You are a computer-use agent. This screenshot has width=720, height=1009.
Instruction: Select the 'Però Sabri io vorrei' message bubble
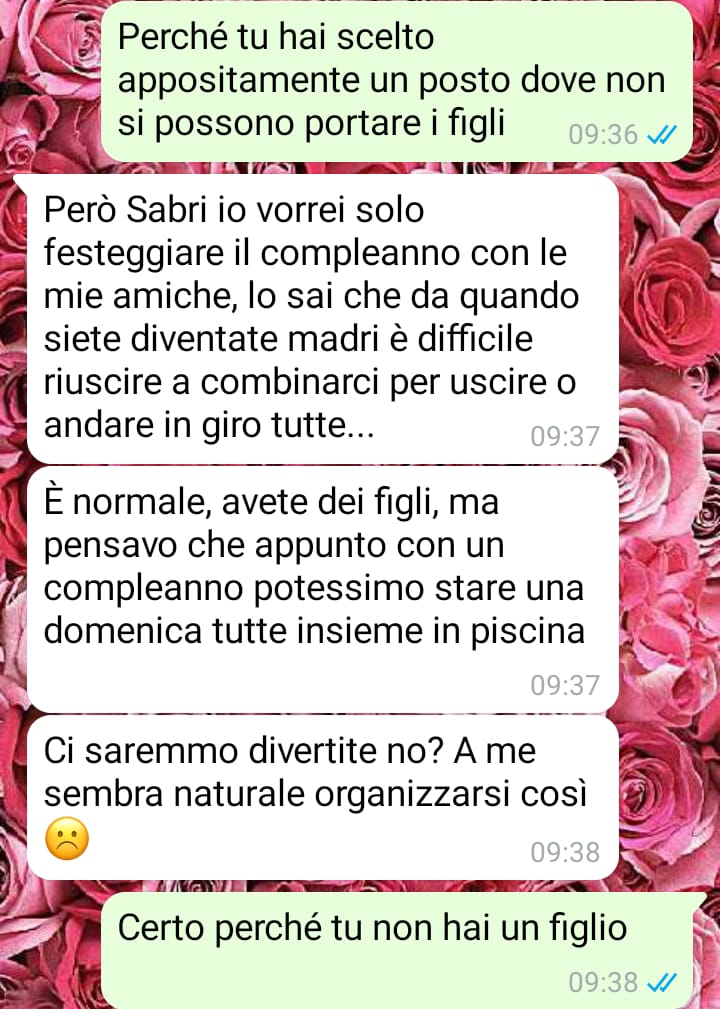click(x=322, y=319)
